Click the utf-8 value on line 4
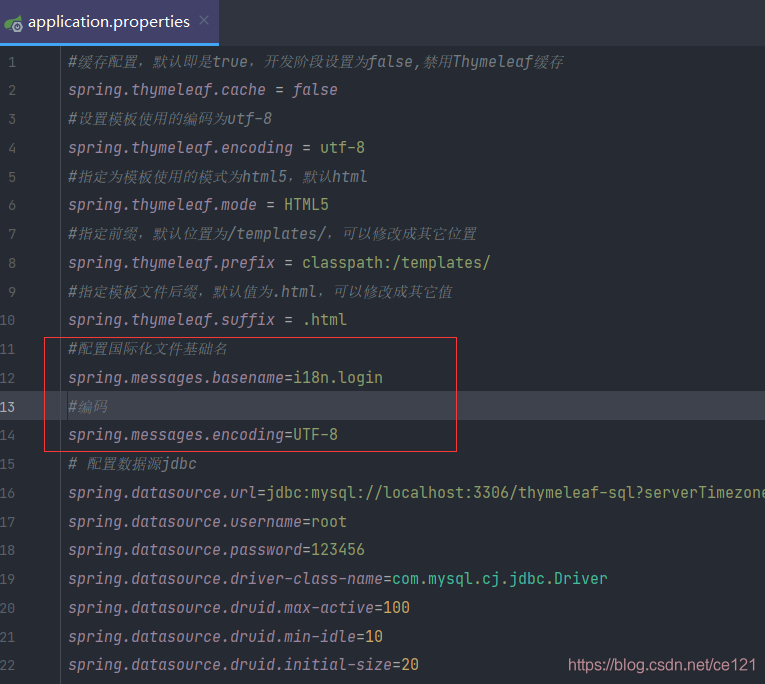765x684 pixels. click(x=342, y=148)
